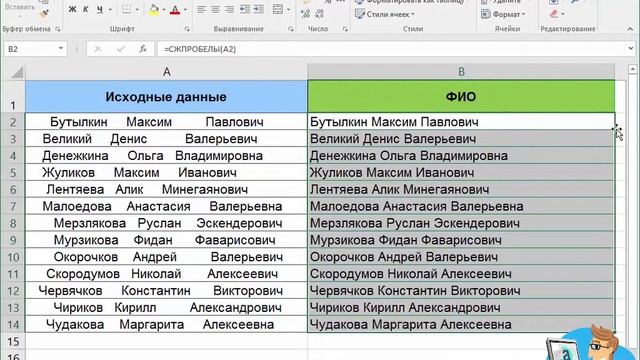
Task: Click vertical scrollbar up arrow
Action: [633, 69]
